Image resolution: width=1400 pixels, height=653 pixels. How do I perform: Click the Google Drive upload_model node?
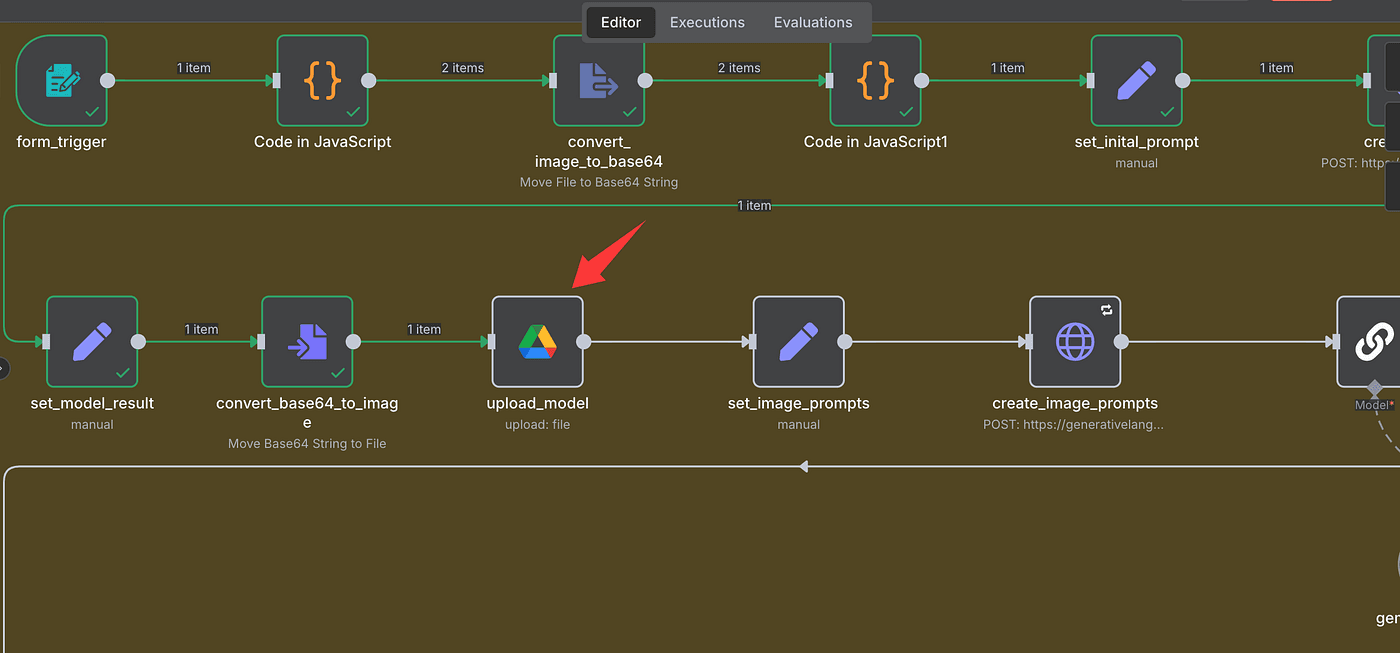pos(537,342)
